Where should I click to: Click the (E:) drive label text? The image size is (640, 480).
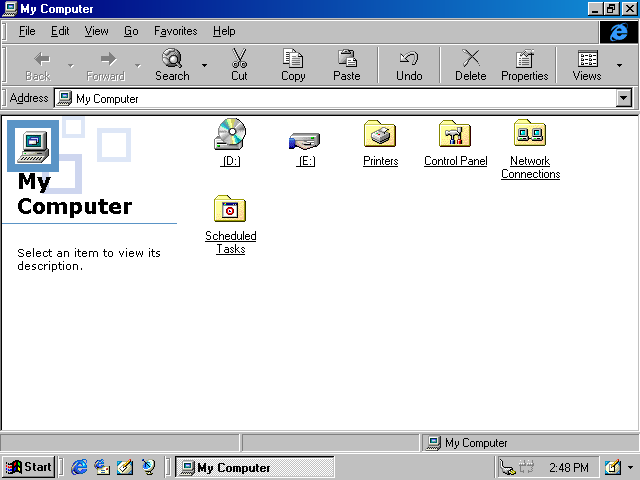(x=305, y=161)
